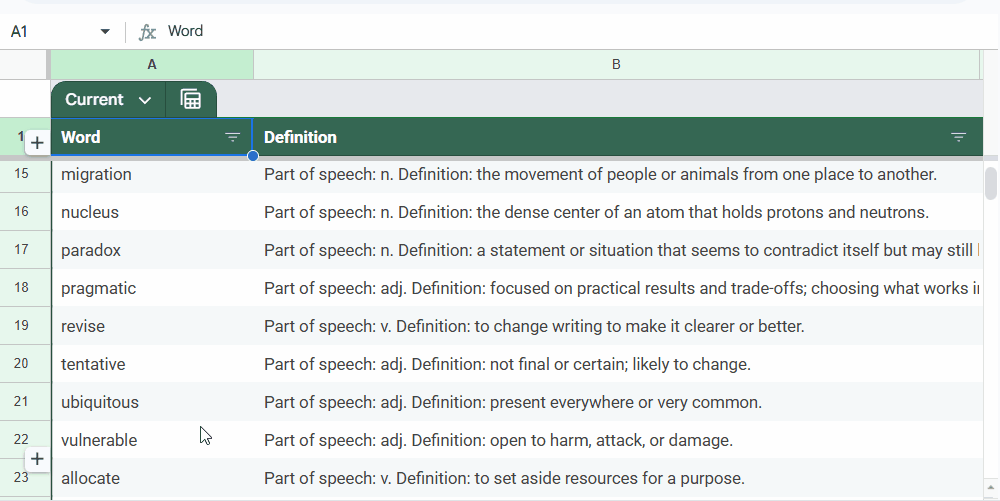1000x501 pixels.
Task: Click the blue selection handle on Word cell
Action: pyautogui.click(x=253, y=156)
